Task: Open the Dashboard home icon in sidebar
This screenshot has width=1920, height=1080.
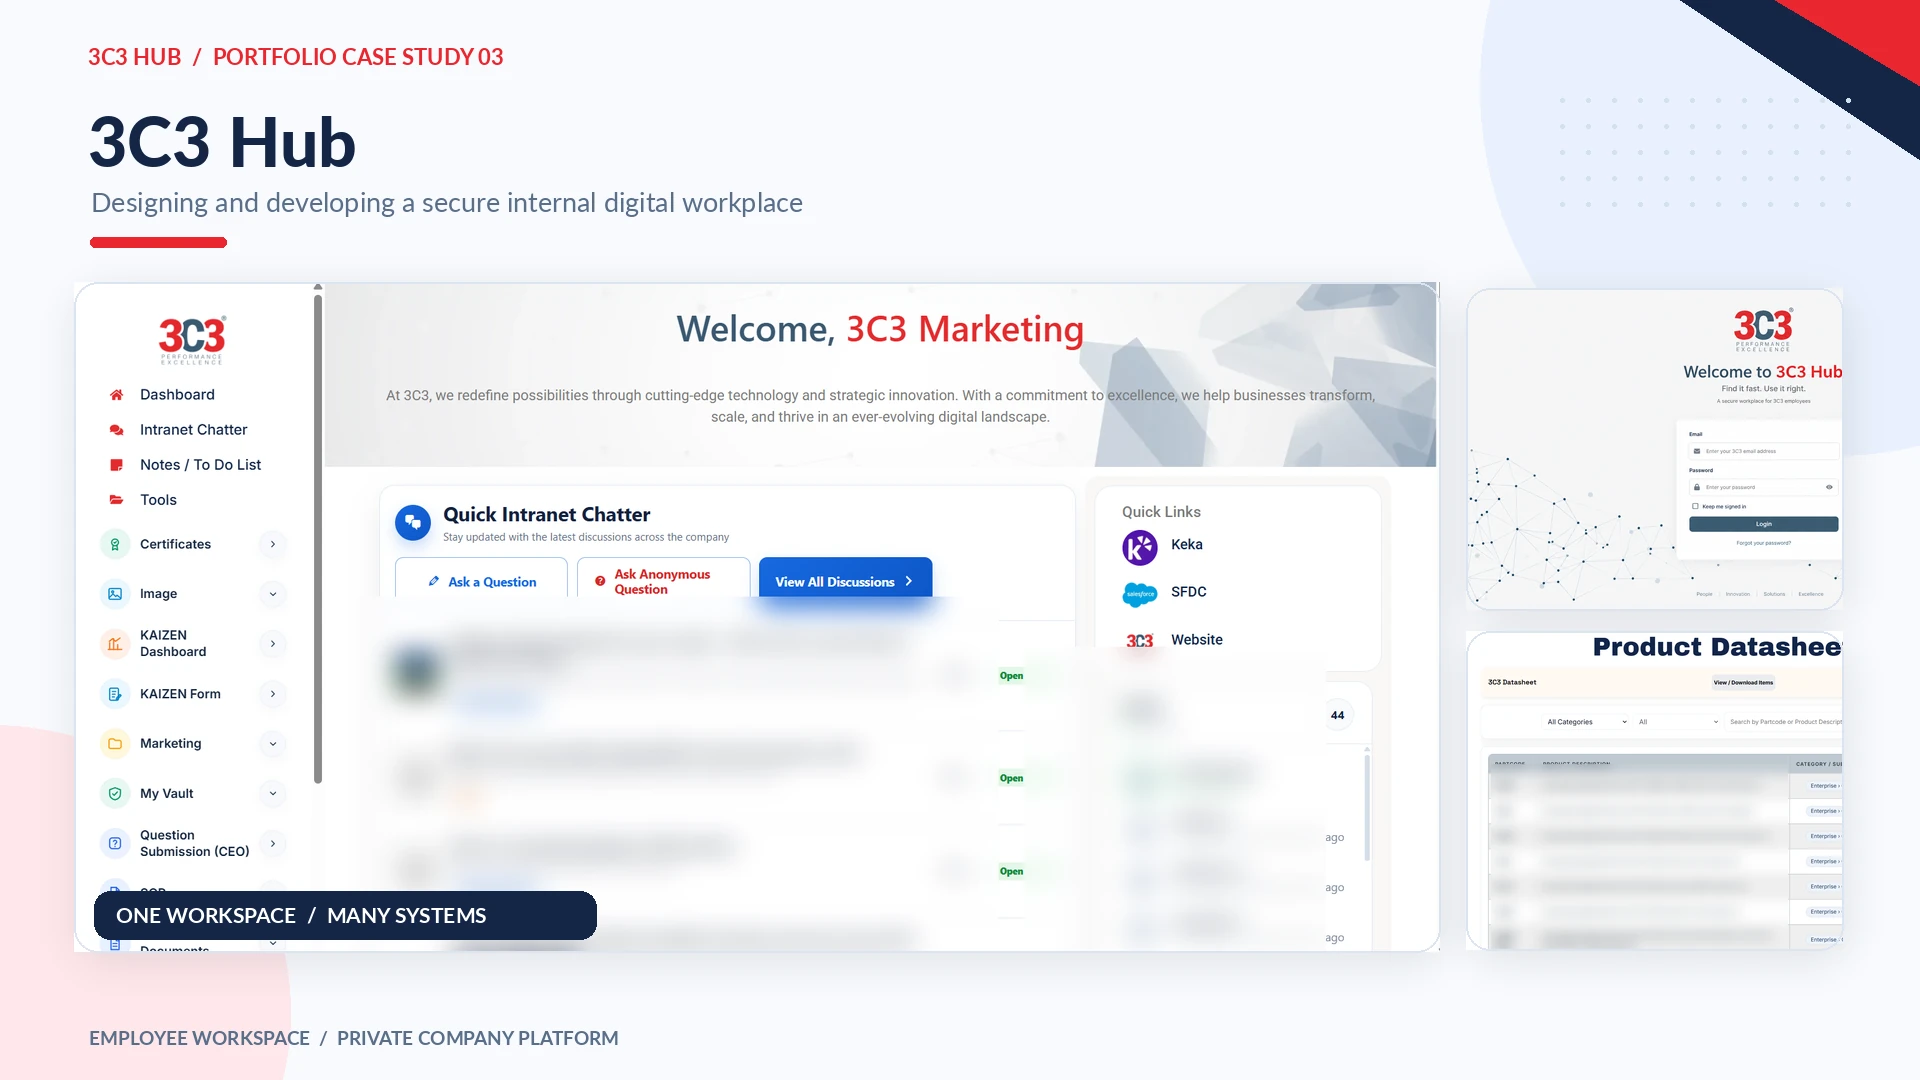Action: [116, 395]
